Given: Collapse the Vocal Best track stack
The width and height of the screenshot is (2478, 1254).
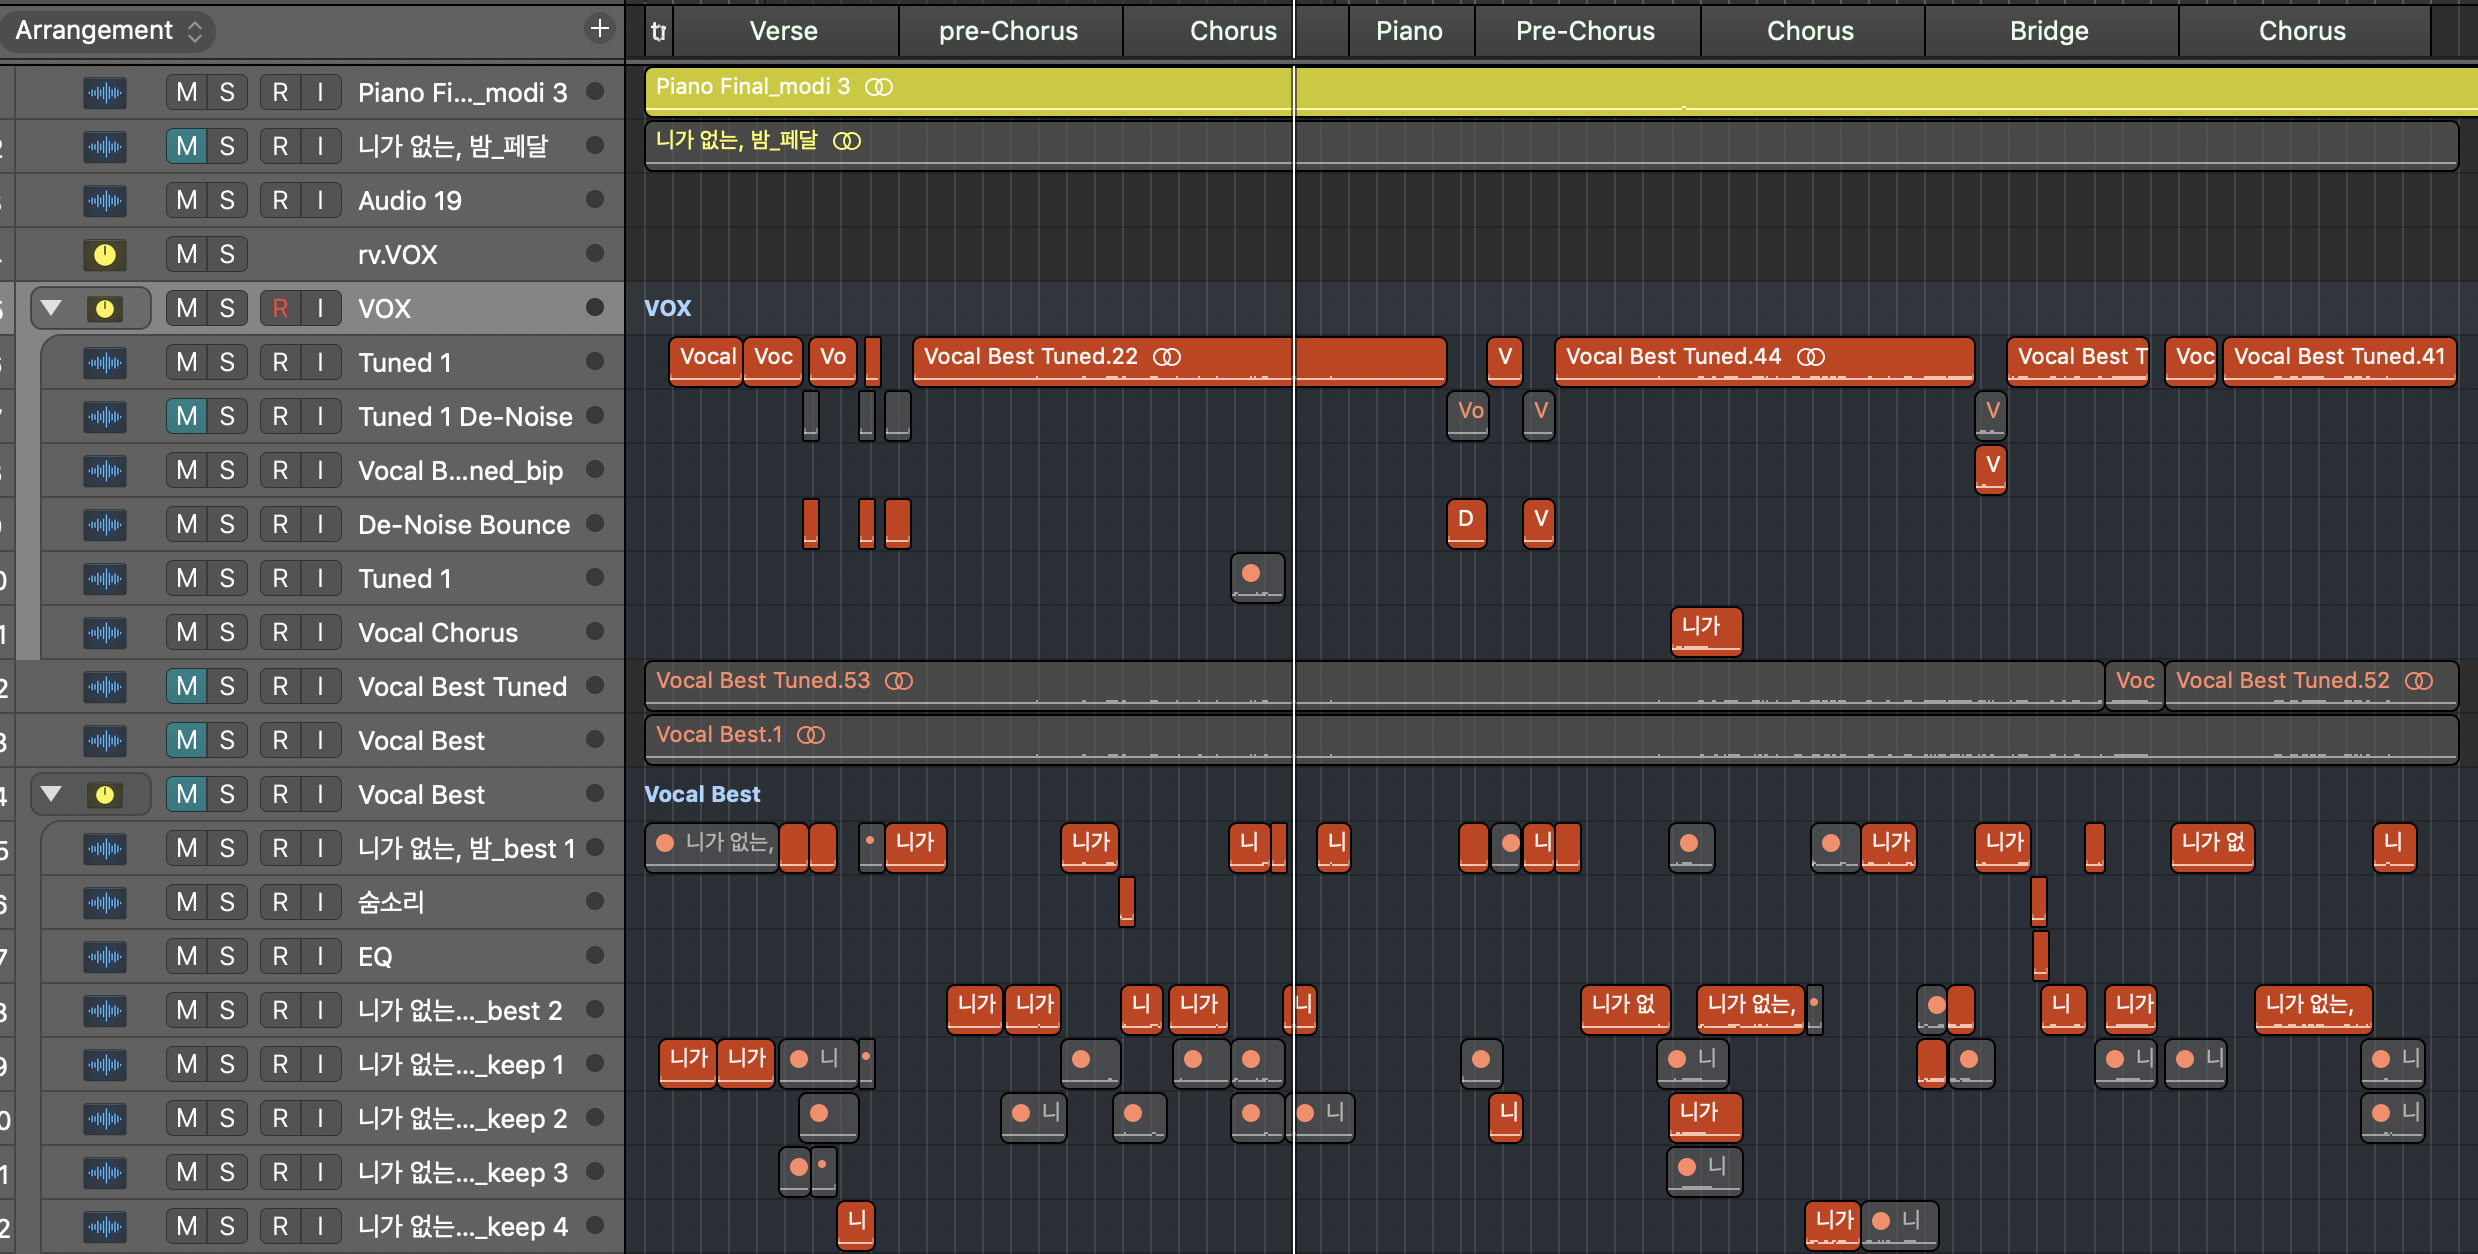Looking at the screenshot, I should point(52,794).
